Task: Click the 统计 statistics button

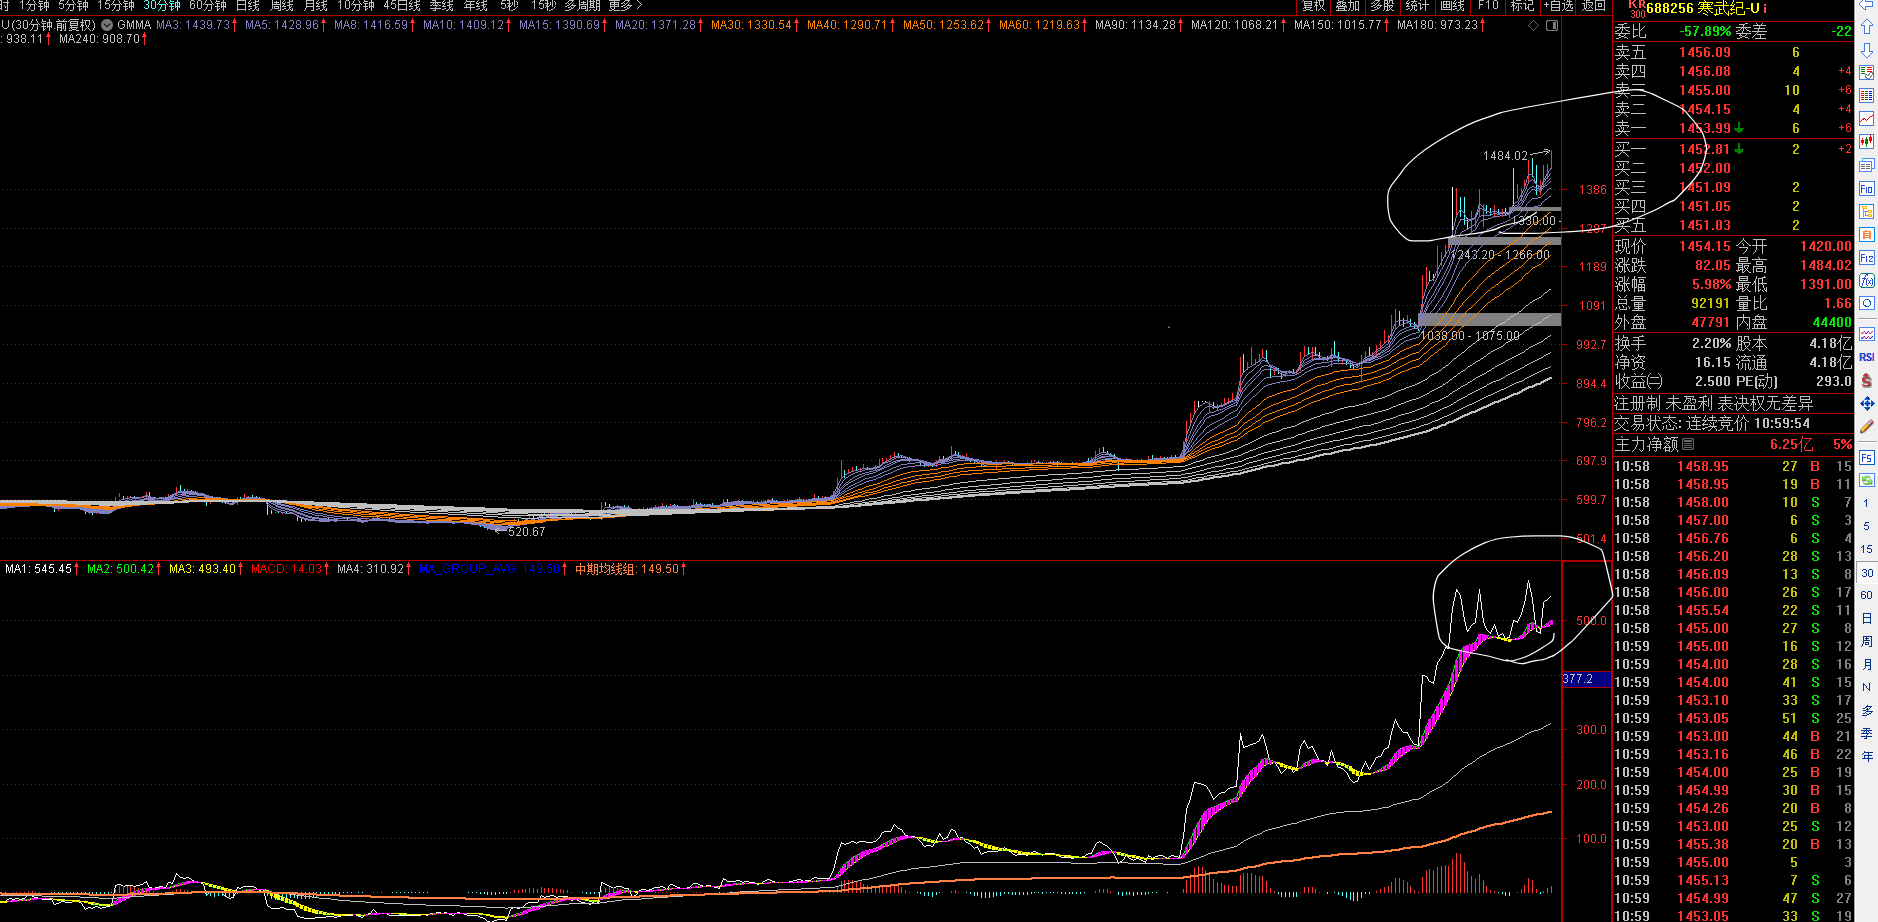Action: 1417,6
